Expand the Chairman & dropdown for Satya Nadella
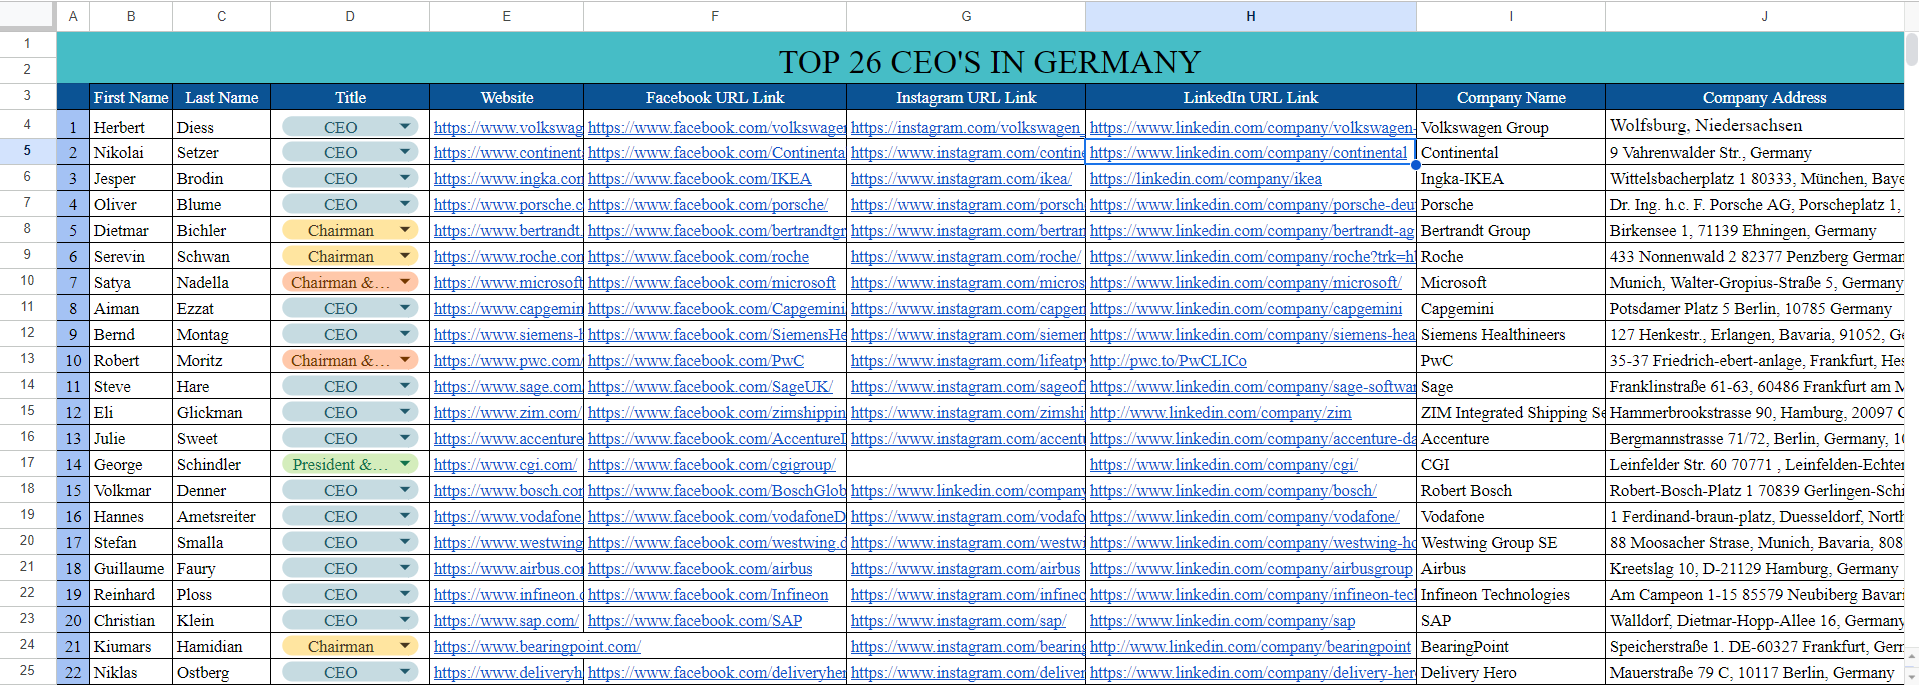Image resolution: width=1919 pixels, height=685 pixels. [405, 282]
